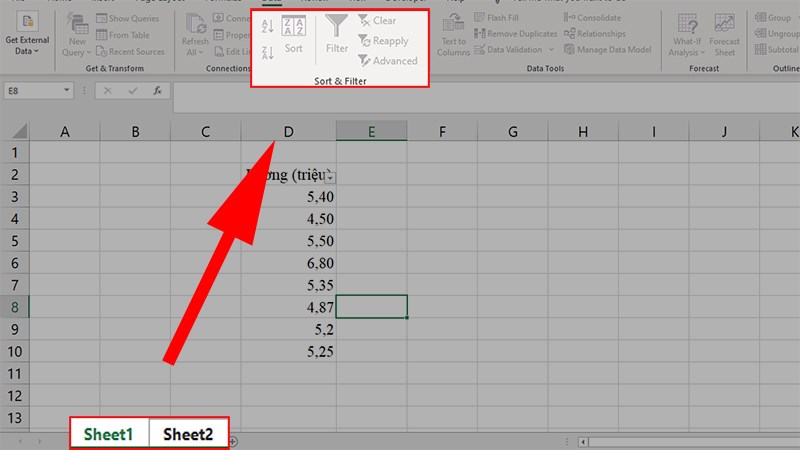Screen dimensions: 800x450
Task: Open the What-If Analysis dropdown
Action: coord(687,36)
